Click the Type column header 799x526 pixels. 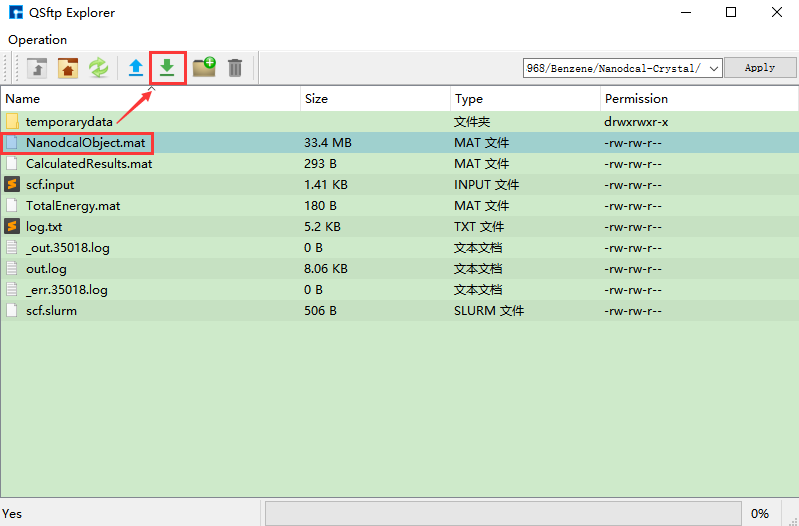(525, 99)
